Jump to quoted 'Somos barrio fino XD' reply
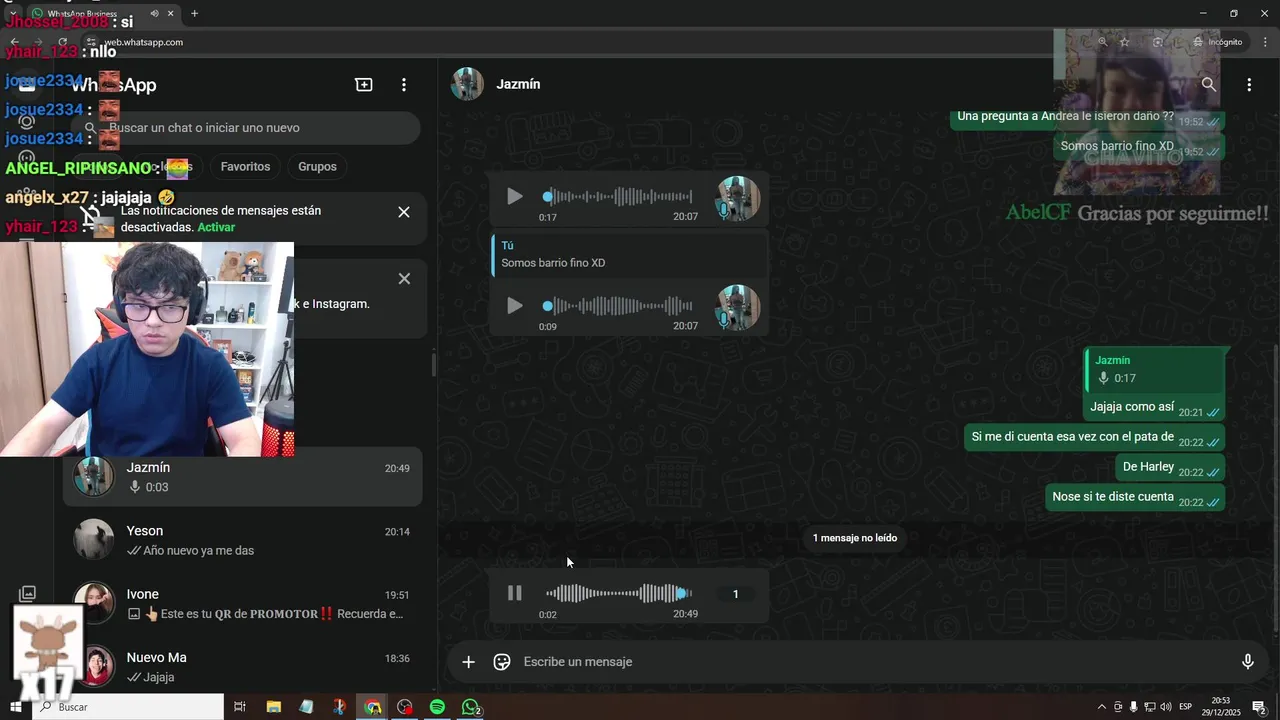1280x720 pixels. click(x=629, y=255)
